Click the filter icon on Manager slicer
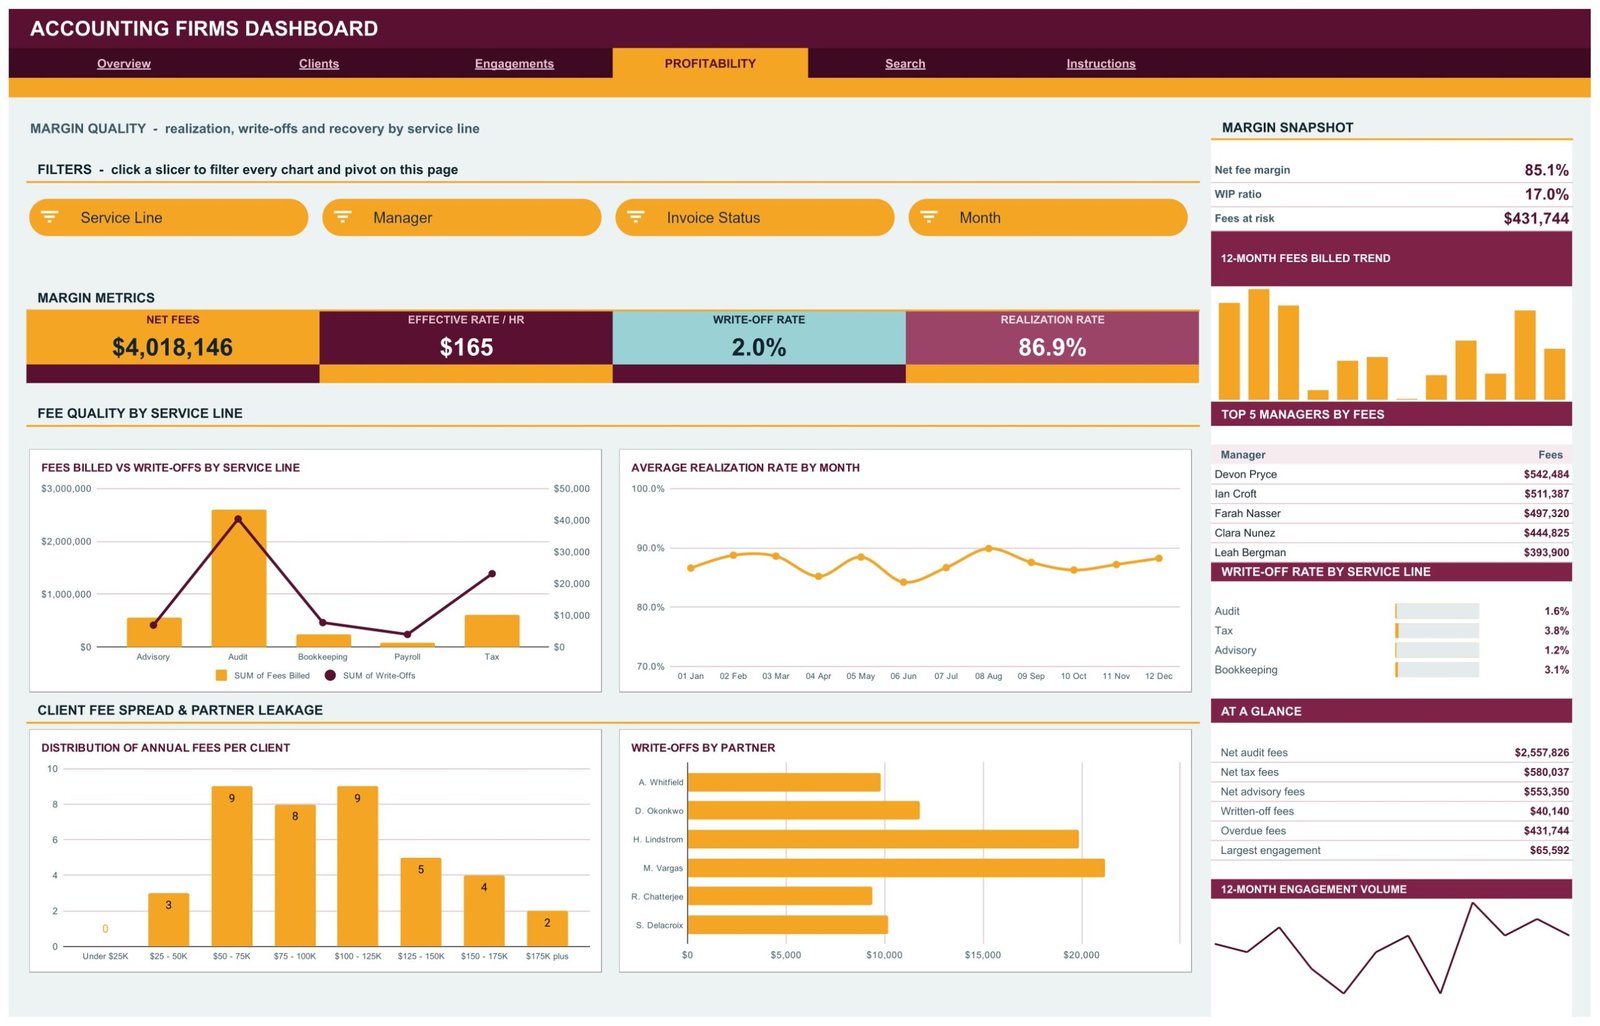1600x1026 pixels. [x=343, y=217]
